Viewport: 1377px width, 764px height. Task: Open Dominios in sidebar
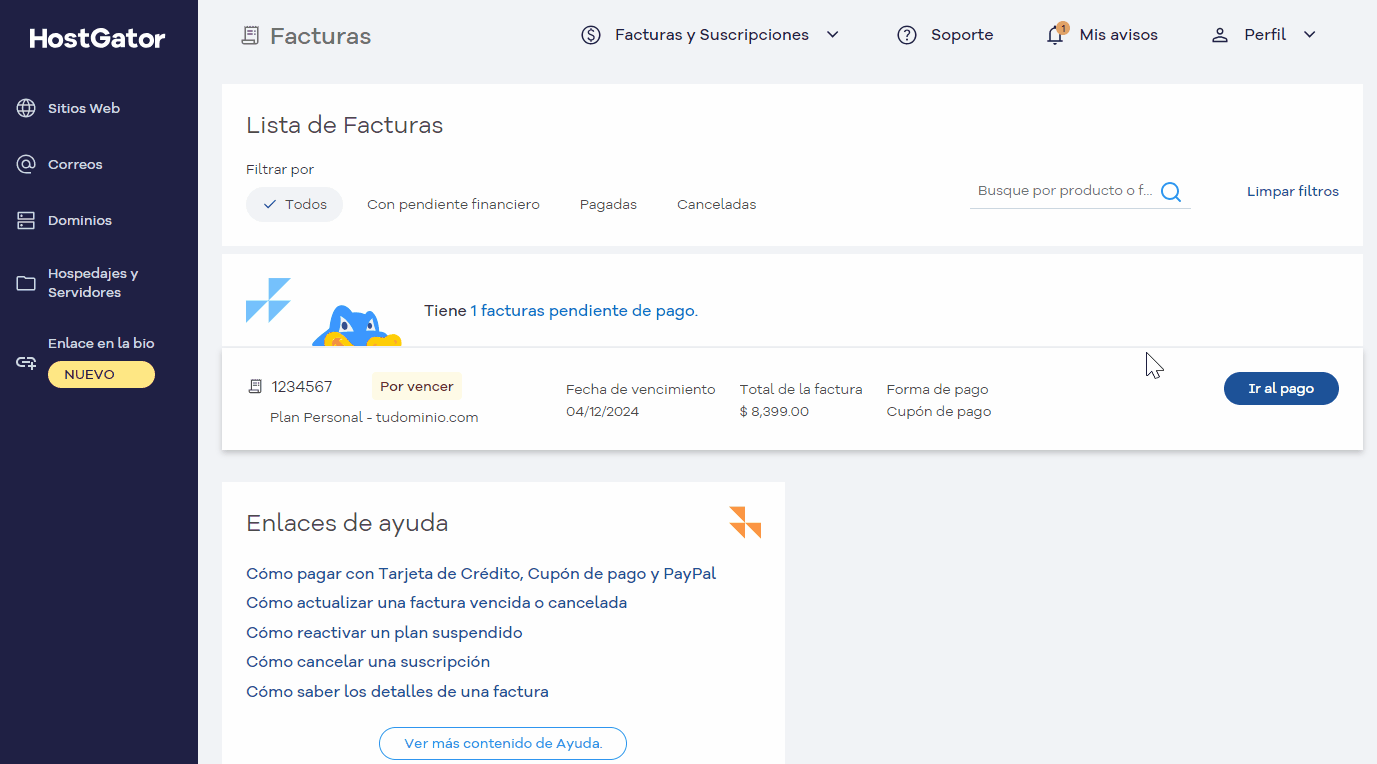[x=80, y=220]
